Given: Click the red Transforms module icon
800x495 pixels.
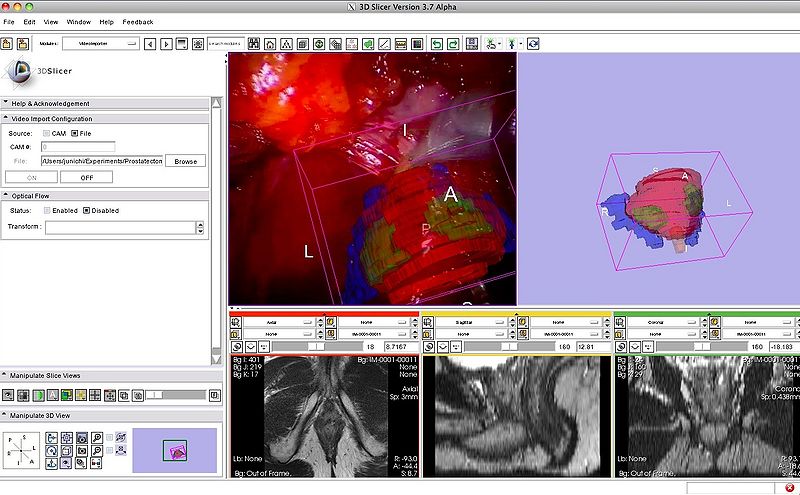Looking at the screenshot, I should click(x=352, y=44).
